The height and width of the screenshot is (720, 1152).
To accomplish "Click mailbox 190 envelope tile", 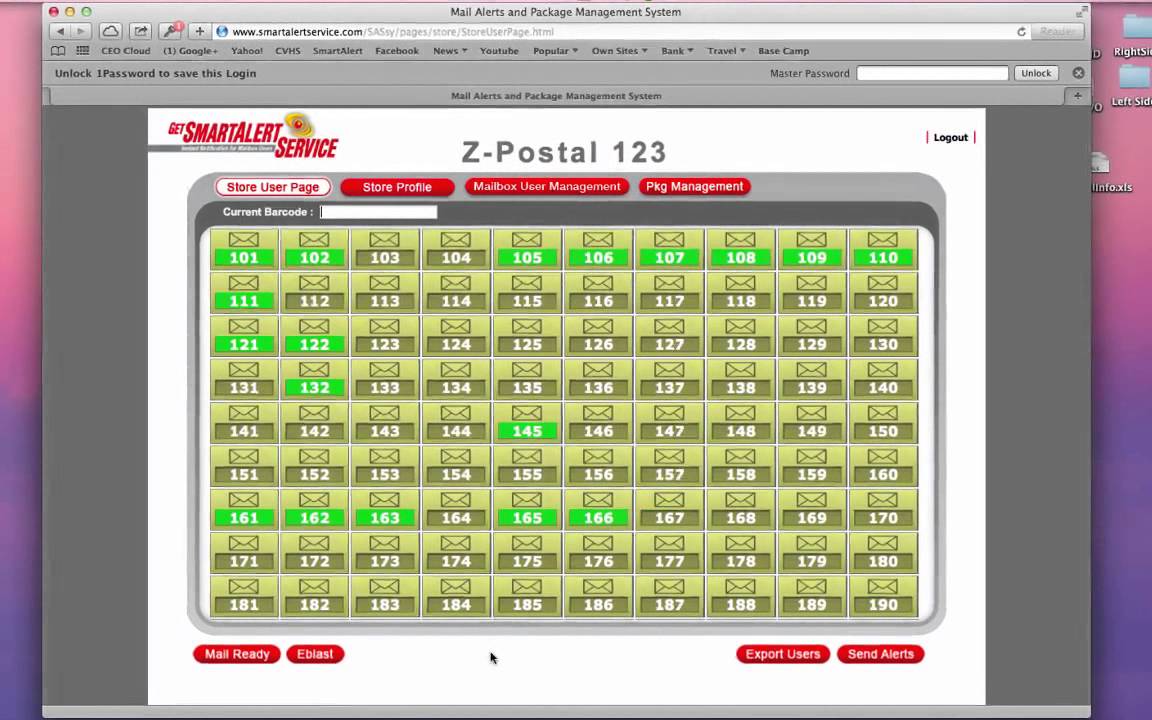I will tap(883, 596).
